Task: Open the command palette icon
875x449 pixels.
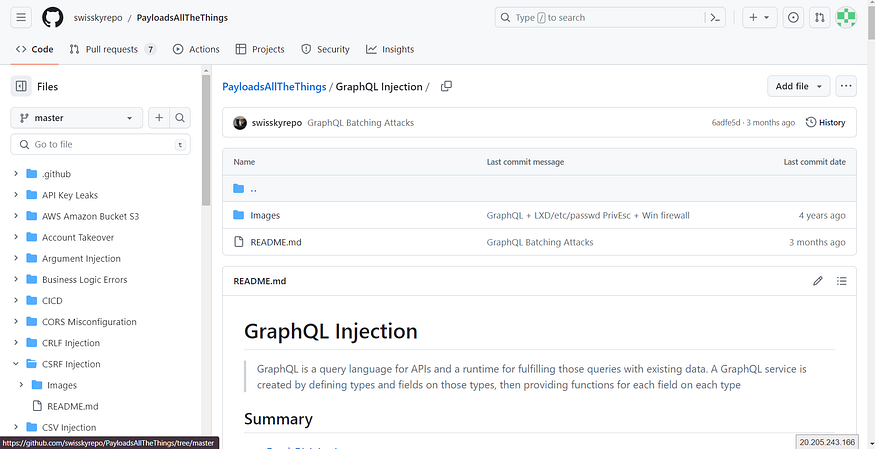Action: click(715, 17)
